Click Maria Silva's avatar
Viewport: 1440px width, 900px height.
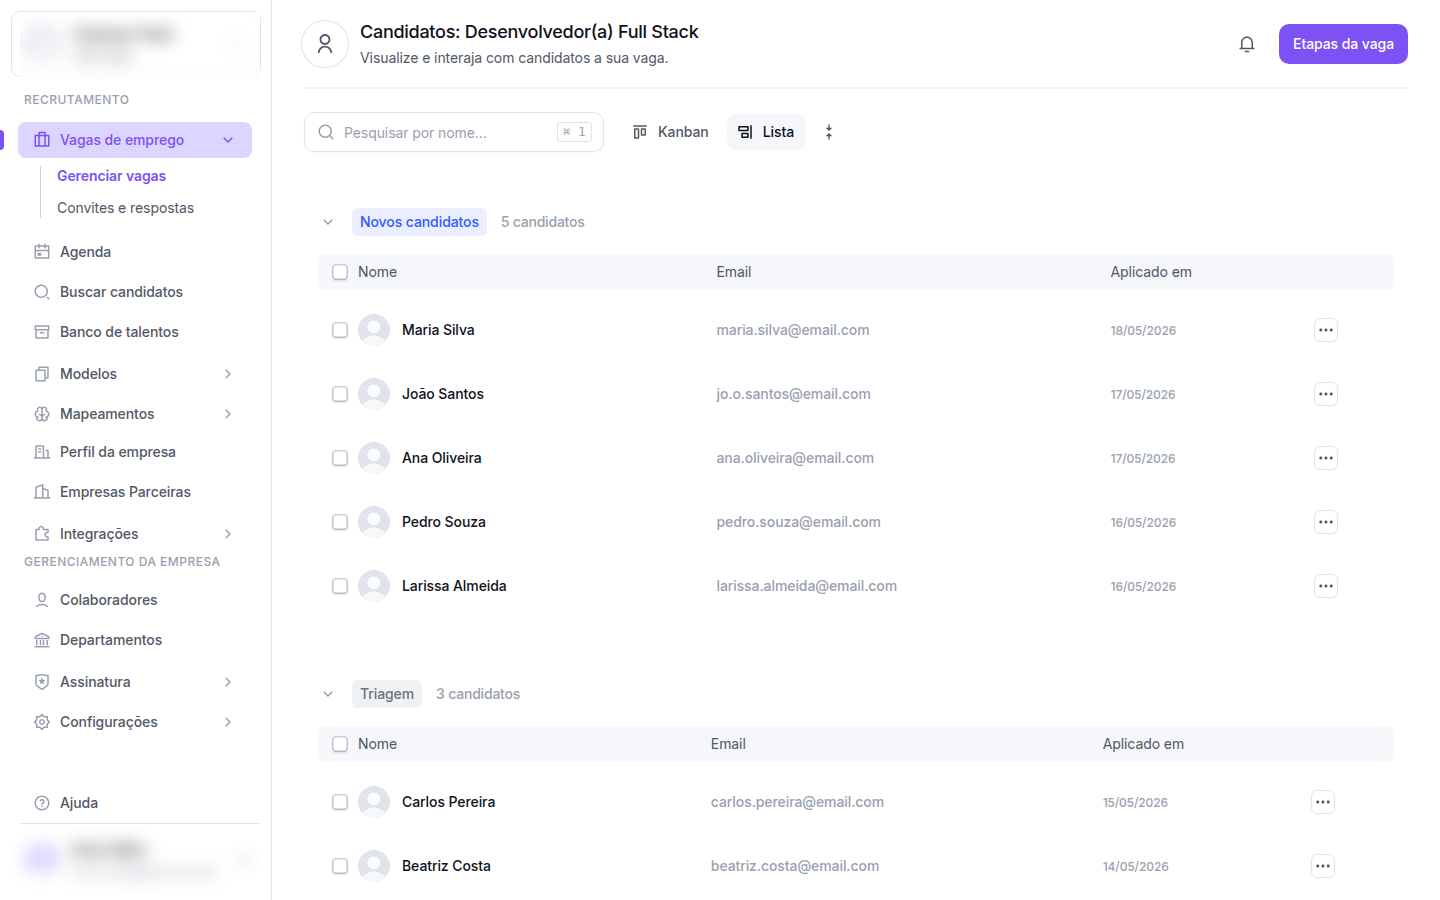point(374,330)
